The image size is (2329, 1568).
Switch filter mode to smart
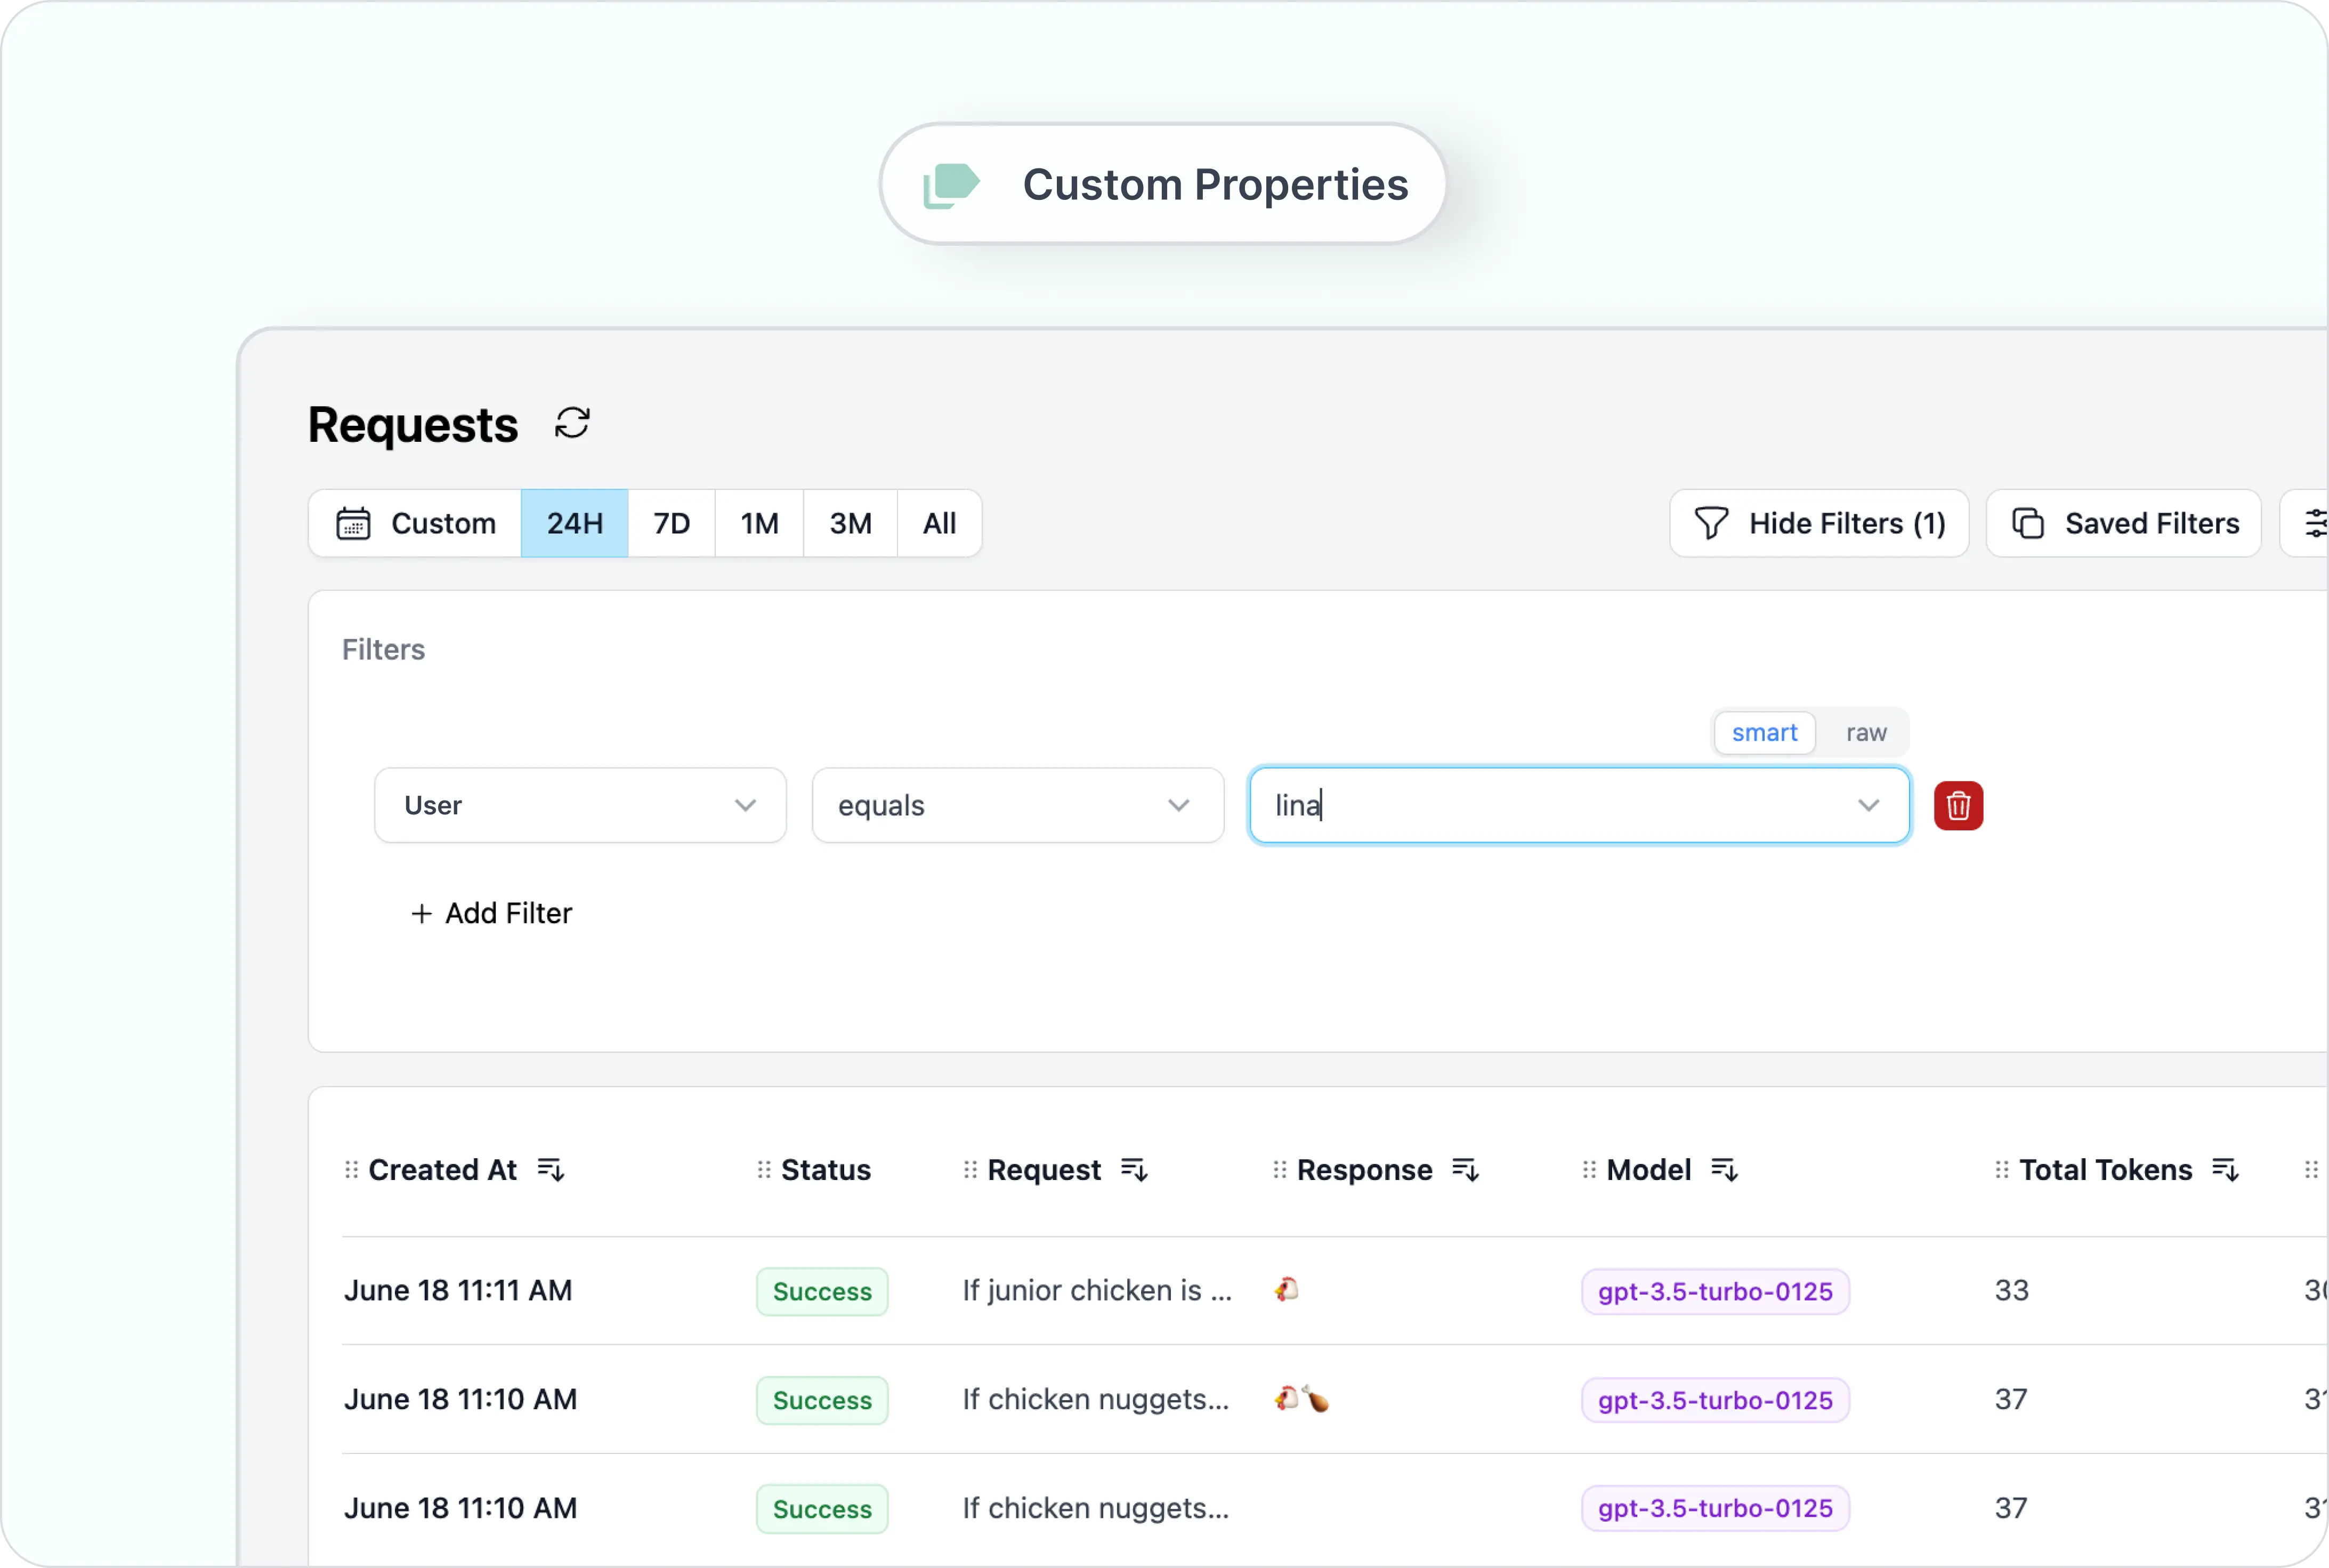tap(1764, 733)
